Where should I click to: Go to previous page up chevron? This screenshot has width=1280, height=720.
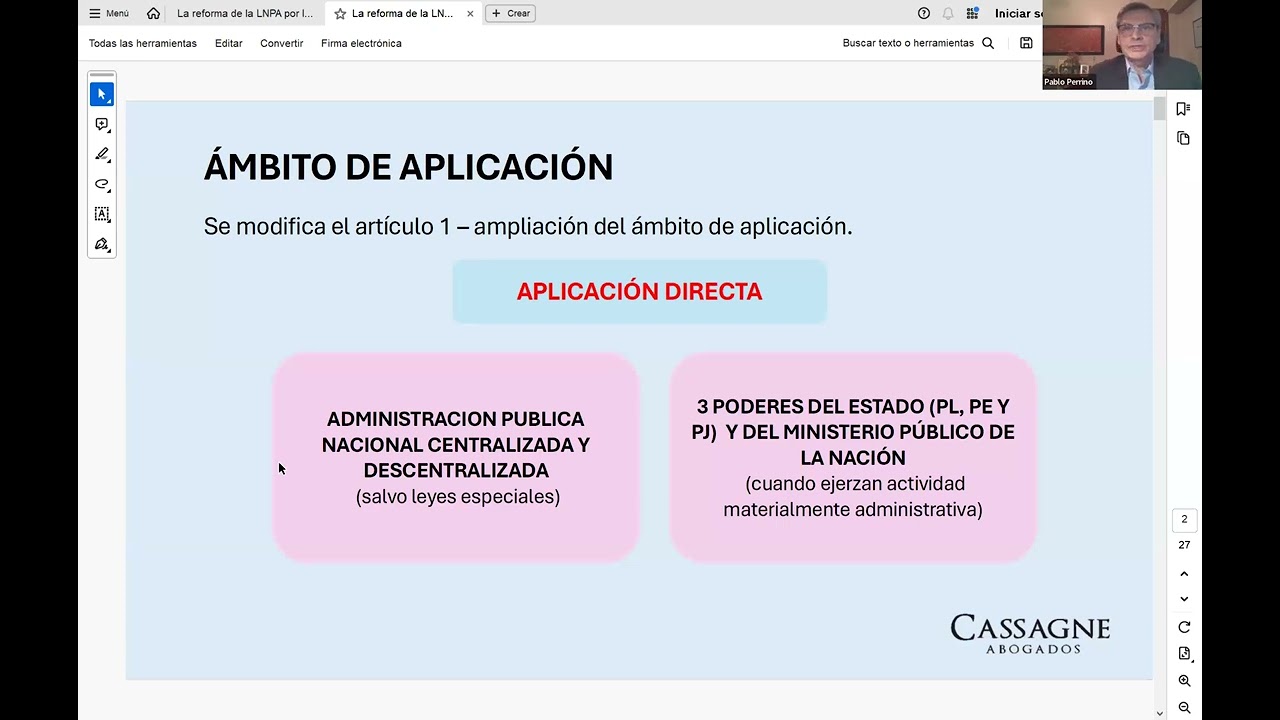[x=1184, y=574]
